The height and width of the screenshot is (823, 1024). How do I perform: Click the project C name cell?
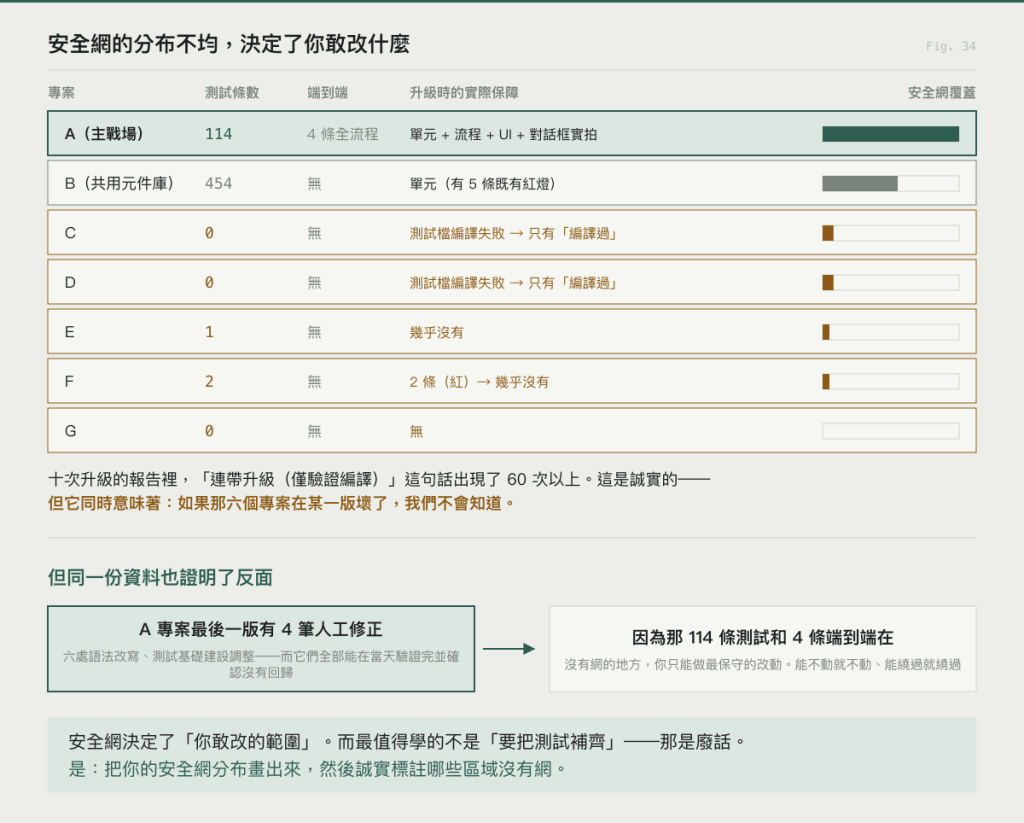click(70, 233)
